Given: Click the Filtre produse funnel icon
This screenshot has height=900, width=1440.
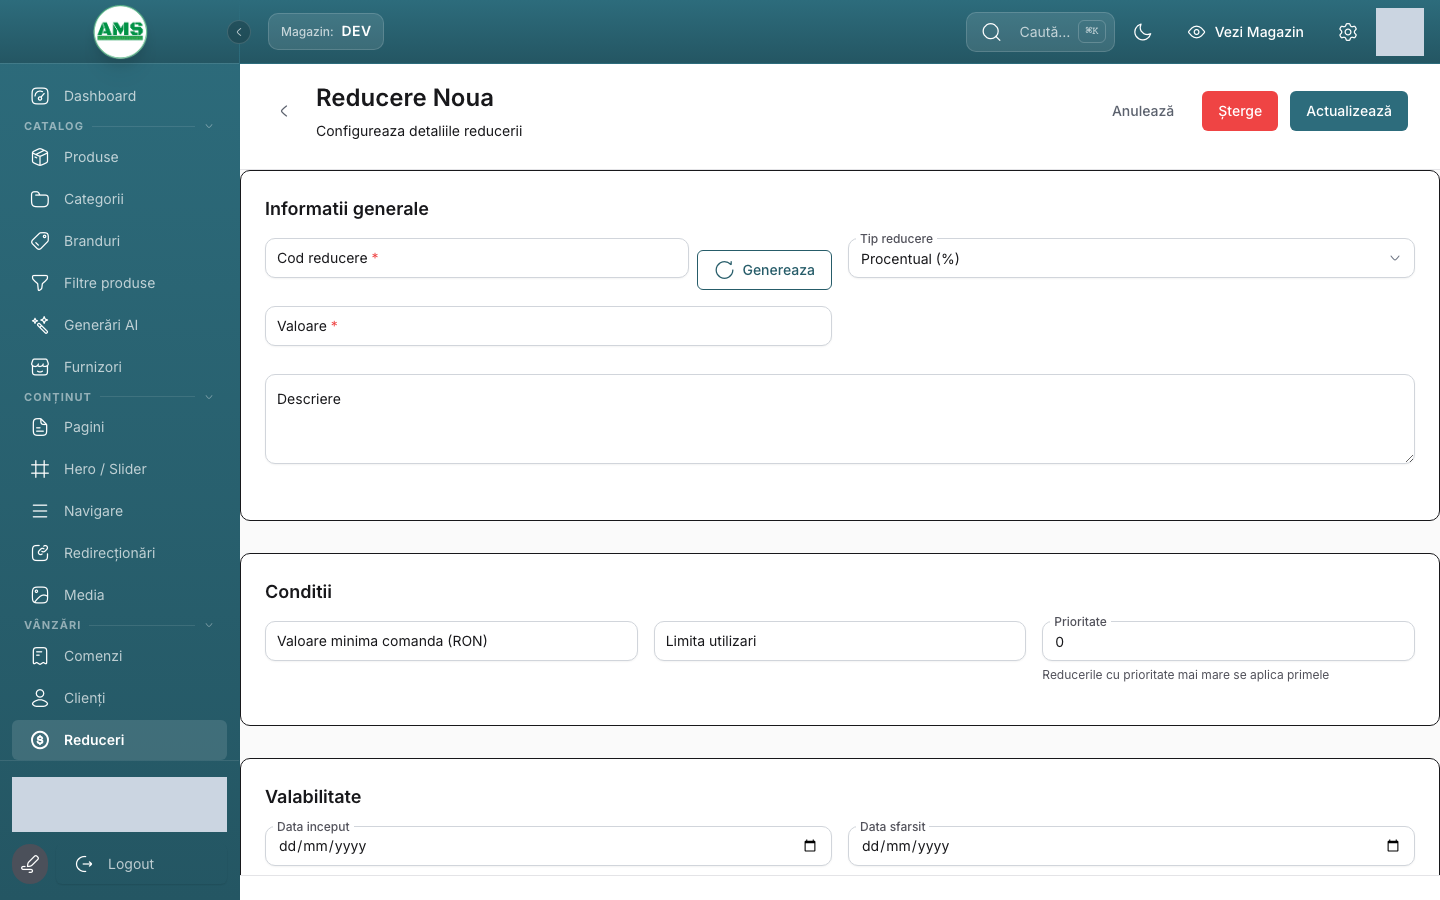Looking at the screenshot, I should click(40, 283).
